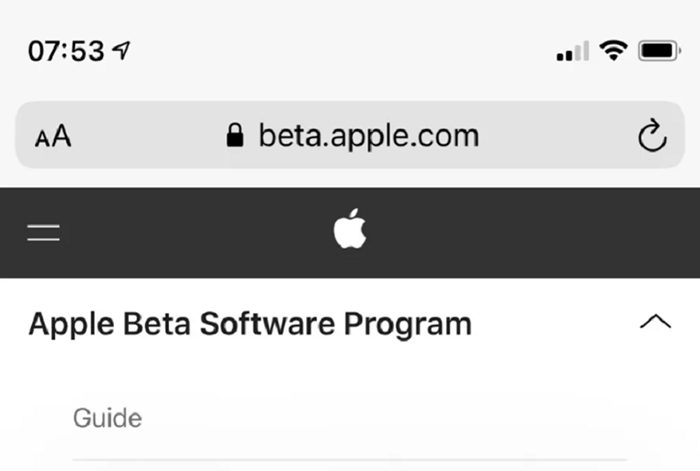Open the AA text size menu
Image resolution: width=700 pixels, height=471 pixels.
[53, 136]
